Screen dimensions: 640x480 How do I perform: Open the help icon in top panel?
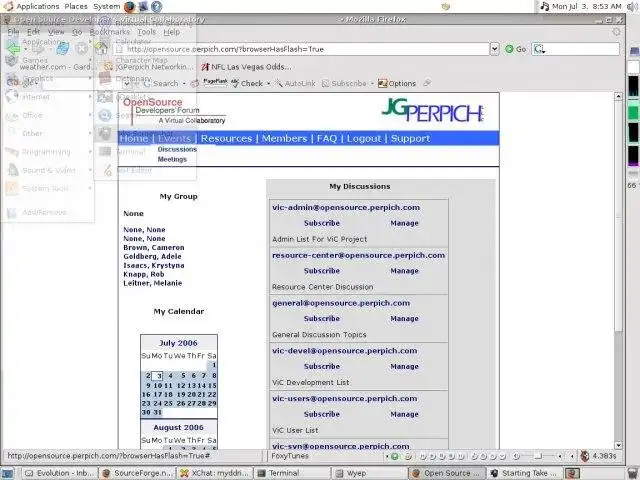(157, 6)
